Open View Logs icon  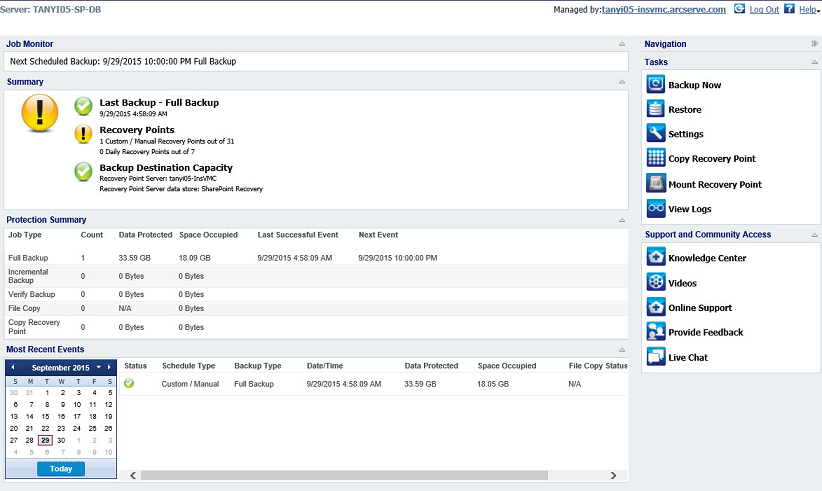tap(656, 208)
